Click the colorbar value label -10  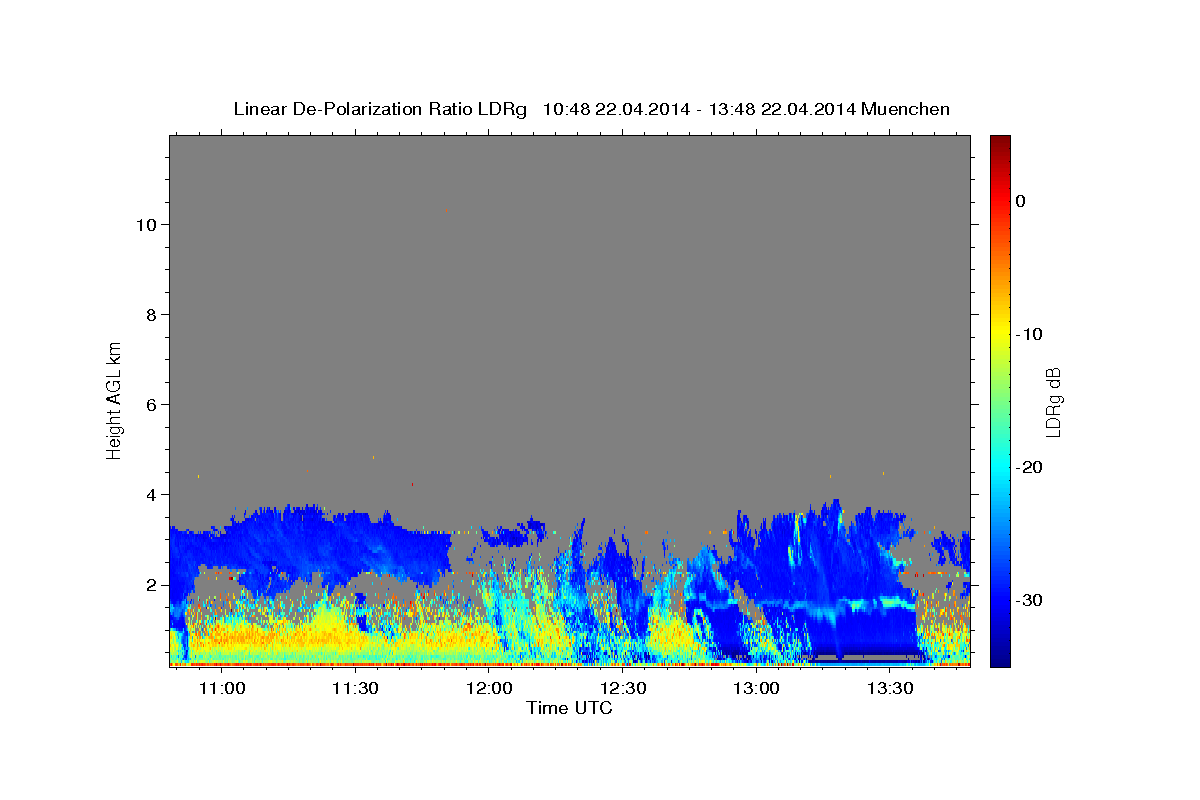(1029, 334)
